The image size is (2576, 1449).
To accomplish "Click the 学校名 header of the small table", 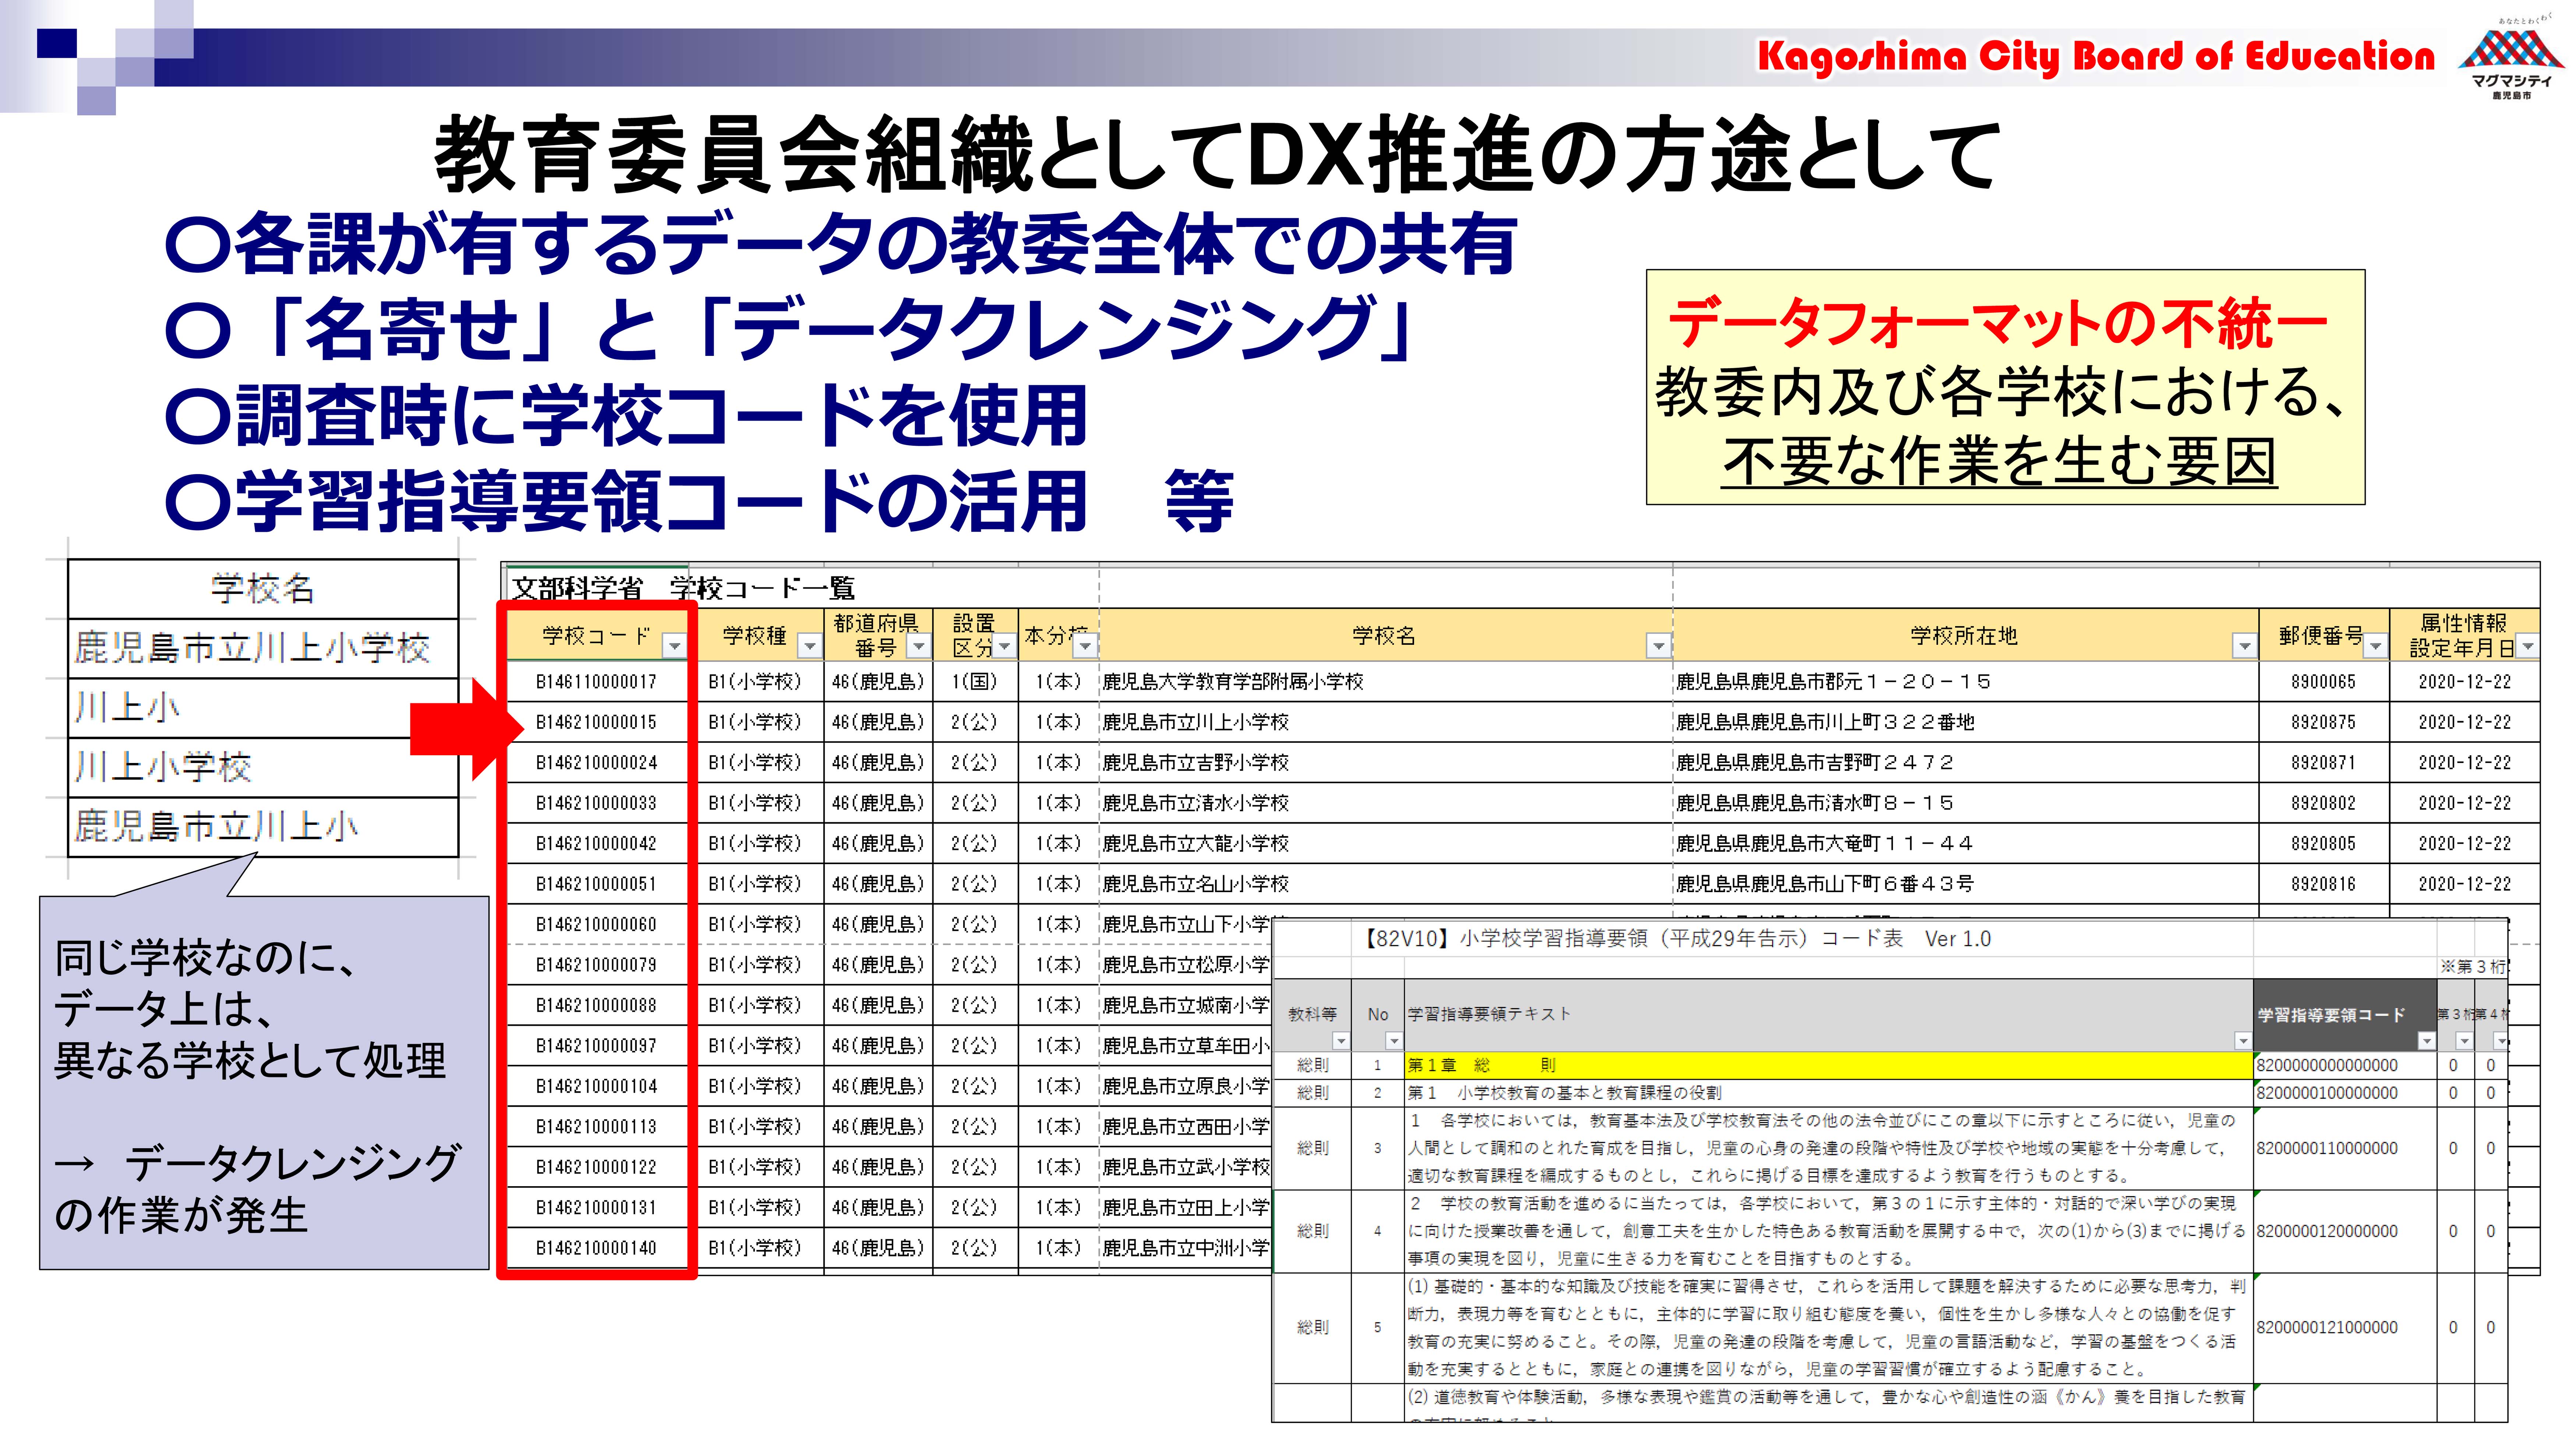I will (263, 589).
